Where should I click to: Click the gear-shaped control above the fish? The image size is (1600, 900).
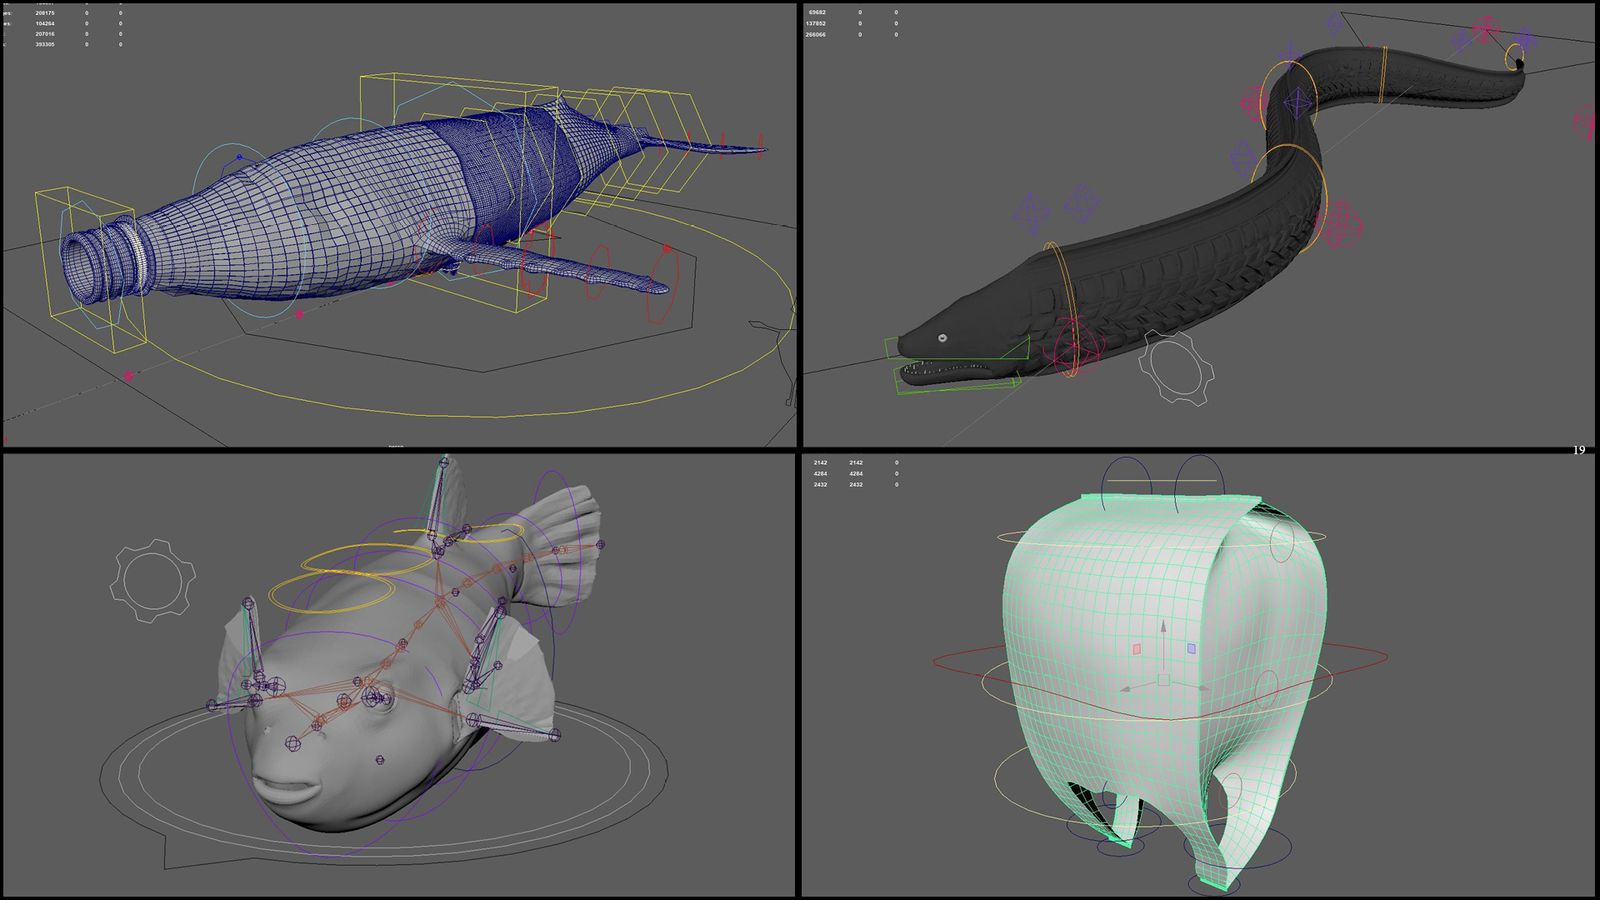click(x=152, y=581)
